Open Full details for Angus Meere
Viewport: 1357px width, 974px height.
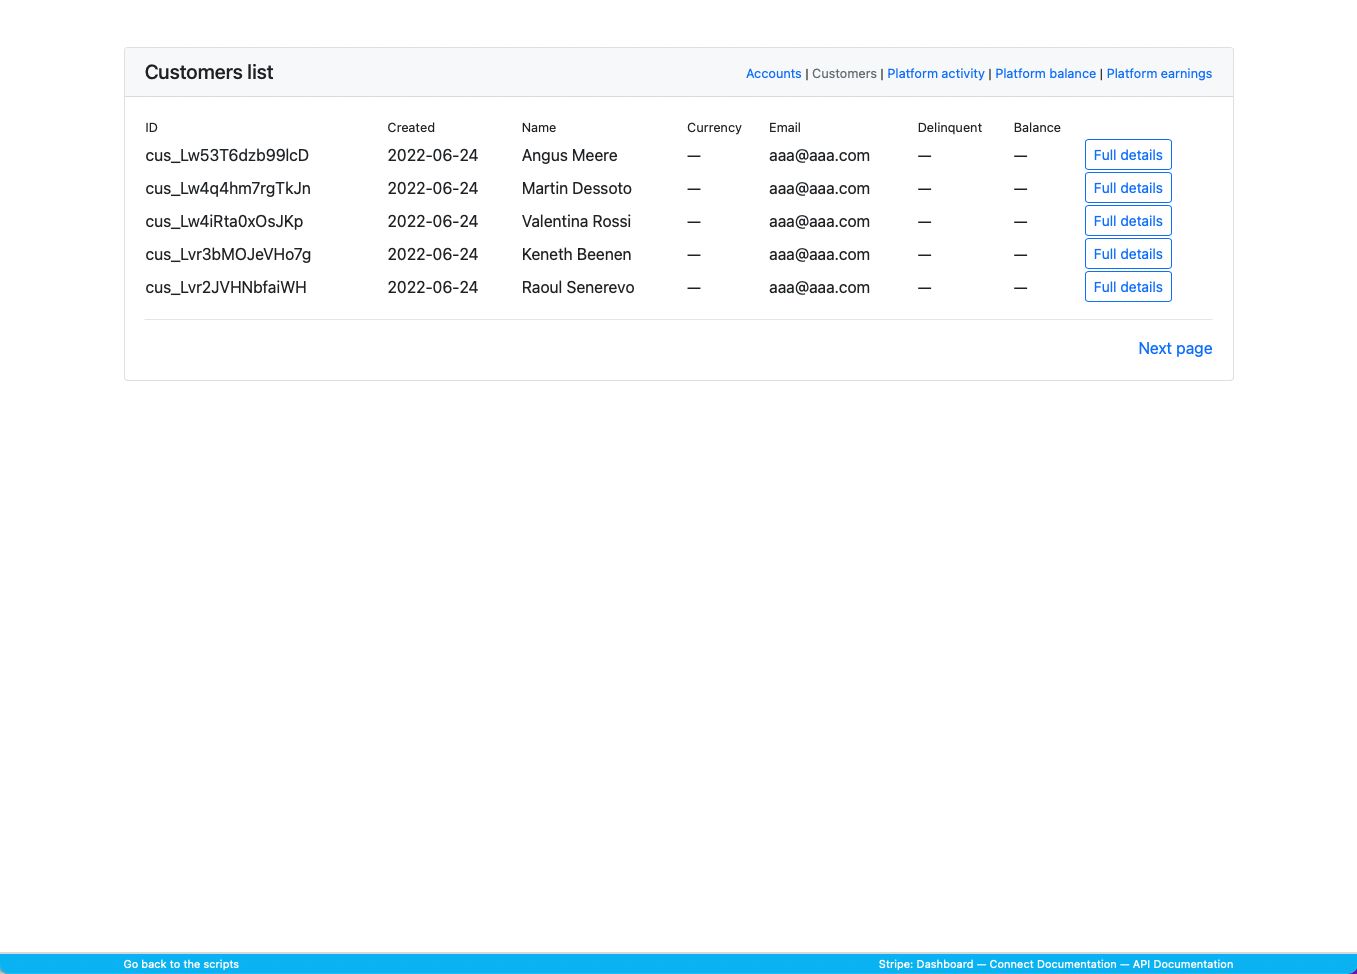tap(1127, 155)
